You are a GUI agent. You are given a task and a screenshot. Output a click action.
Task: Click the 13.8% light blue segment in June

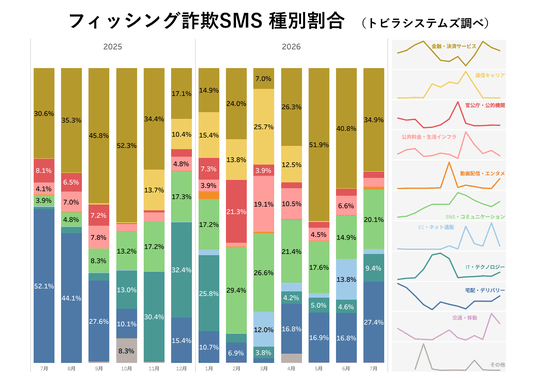click(x=346, y=280)
